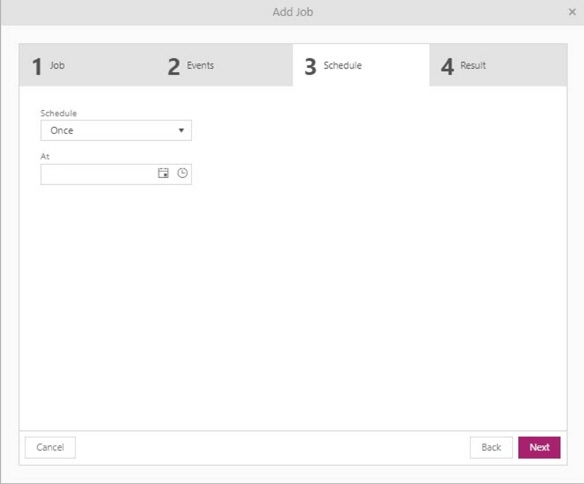This screenshot has height=484, width=584.
Task: Expand the Schedule dropdown arrow
Action: 181,130
